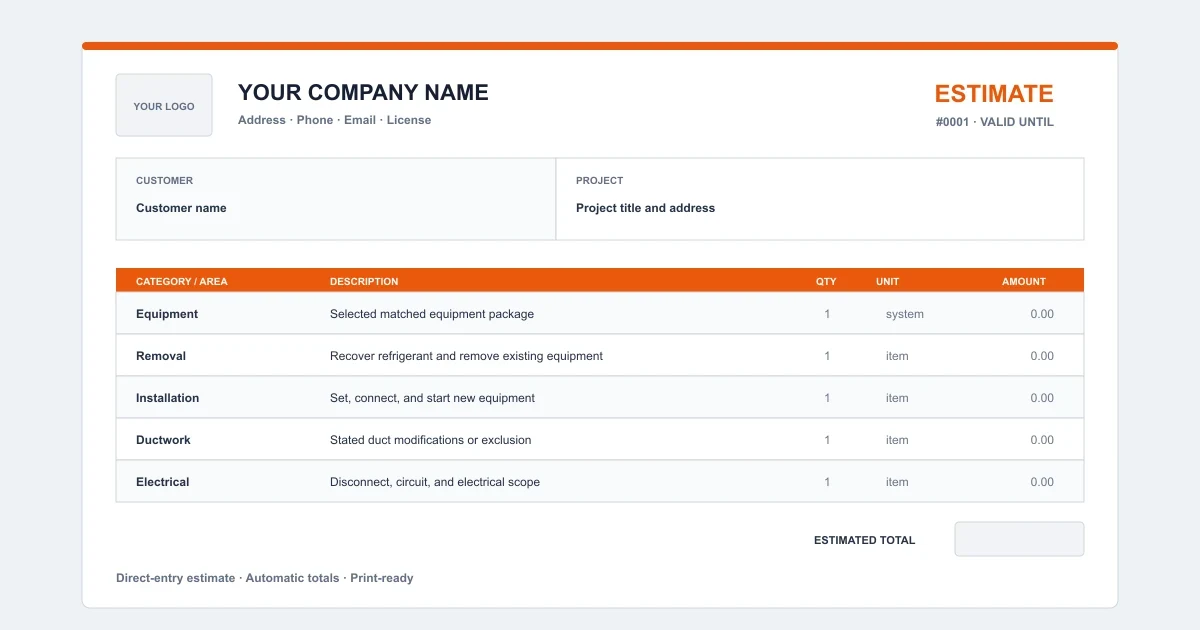Click the DESCRIPTION column header
Image resolution: width=1200 pixels, height=630 pixels.
[364, 281]
